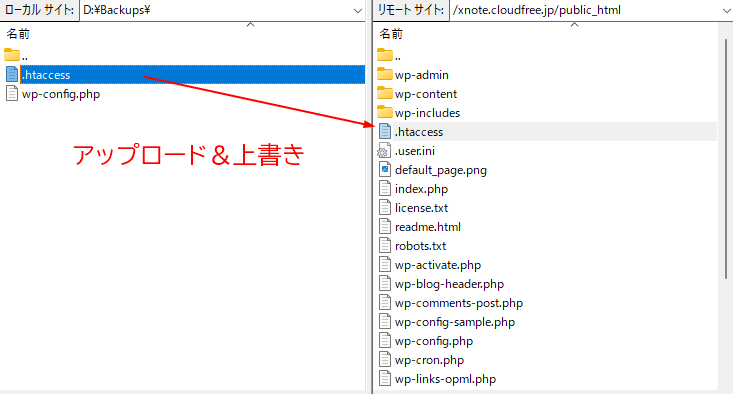Click the リモート サイト label

pos(410,10)
